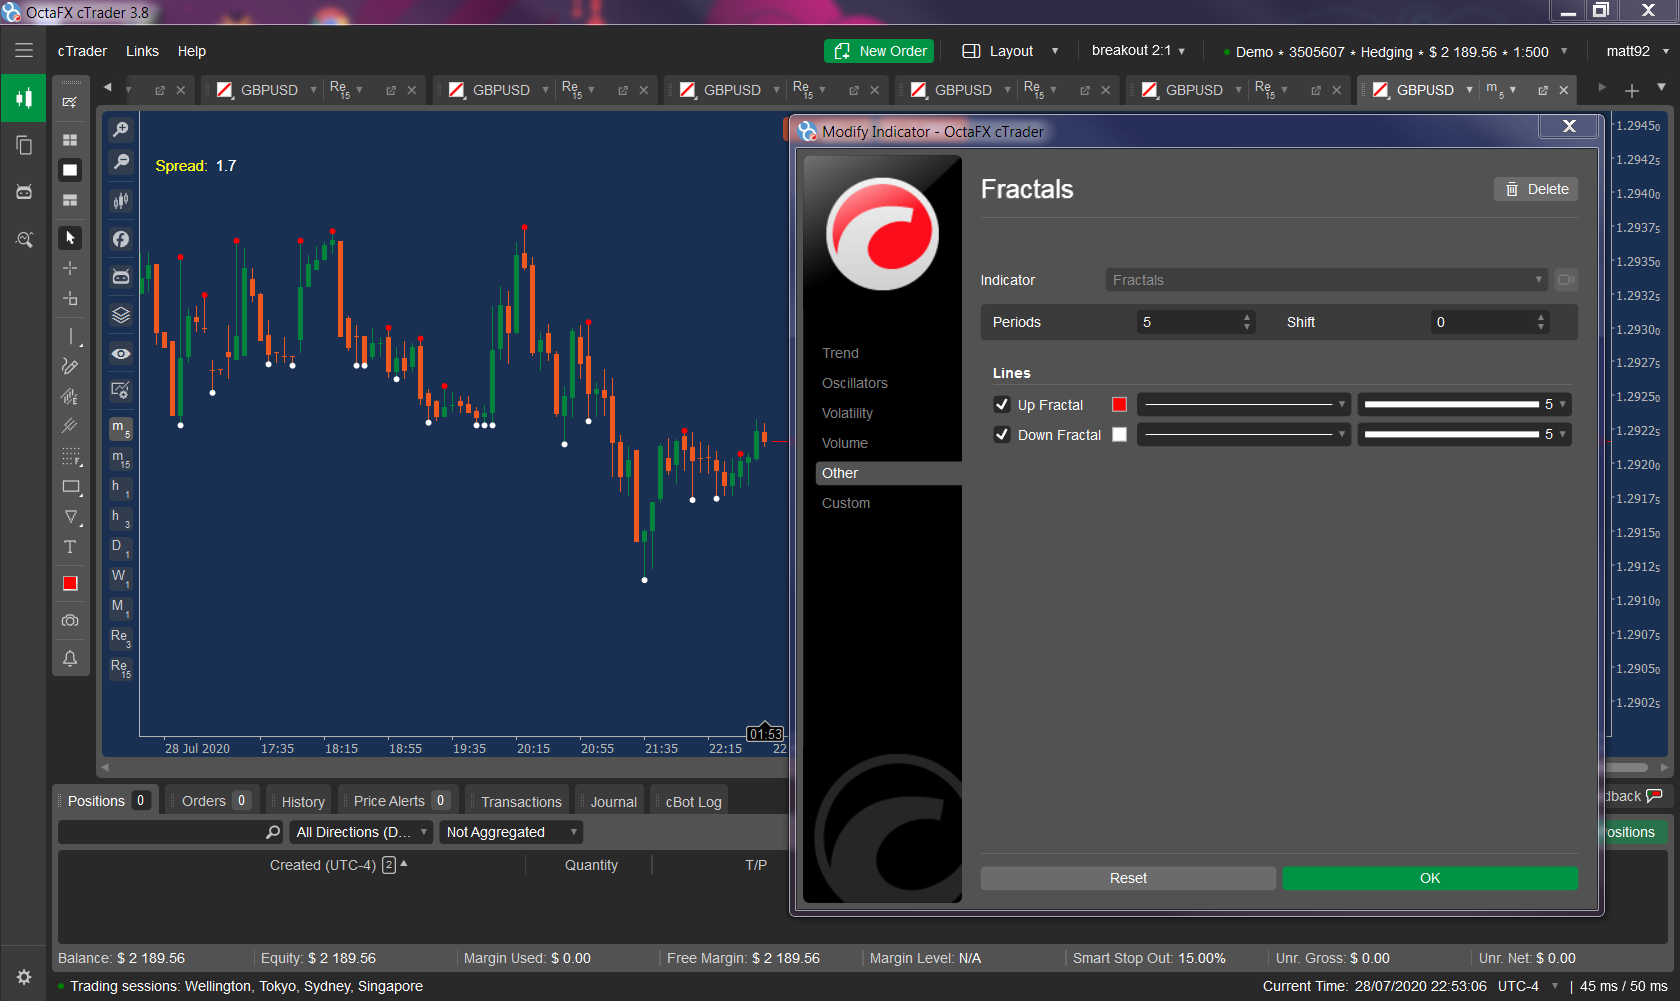The height and width of the screenshot is (1001, 1680).
Task: Open price alerts bell icon
Action: click(70, 658)
